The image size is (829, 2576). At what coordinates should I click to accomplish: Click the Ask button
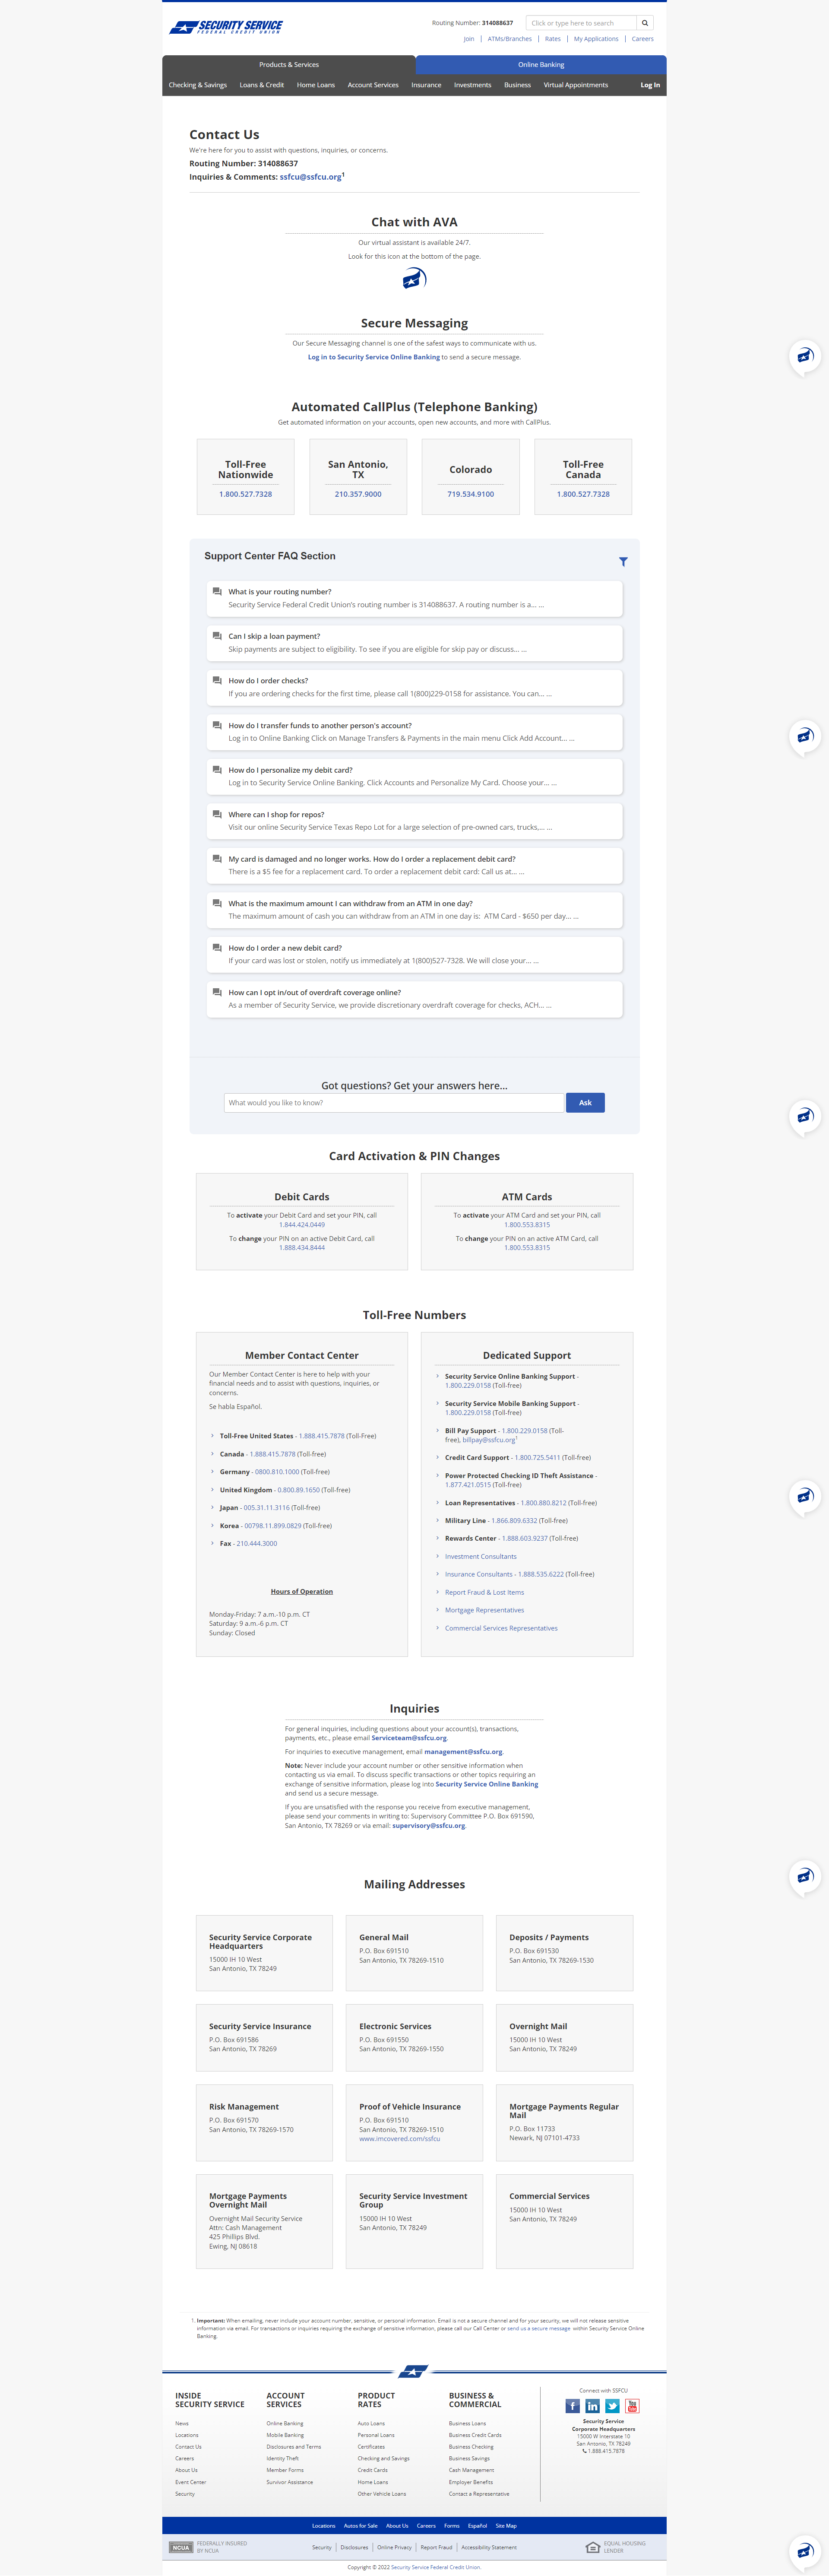click(x=585, y=1103)
